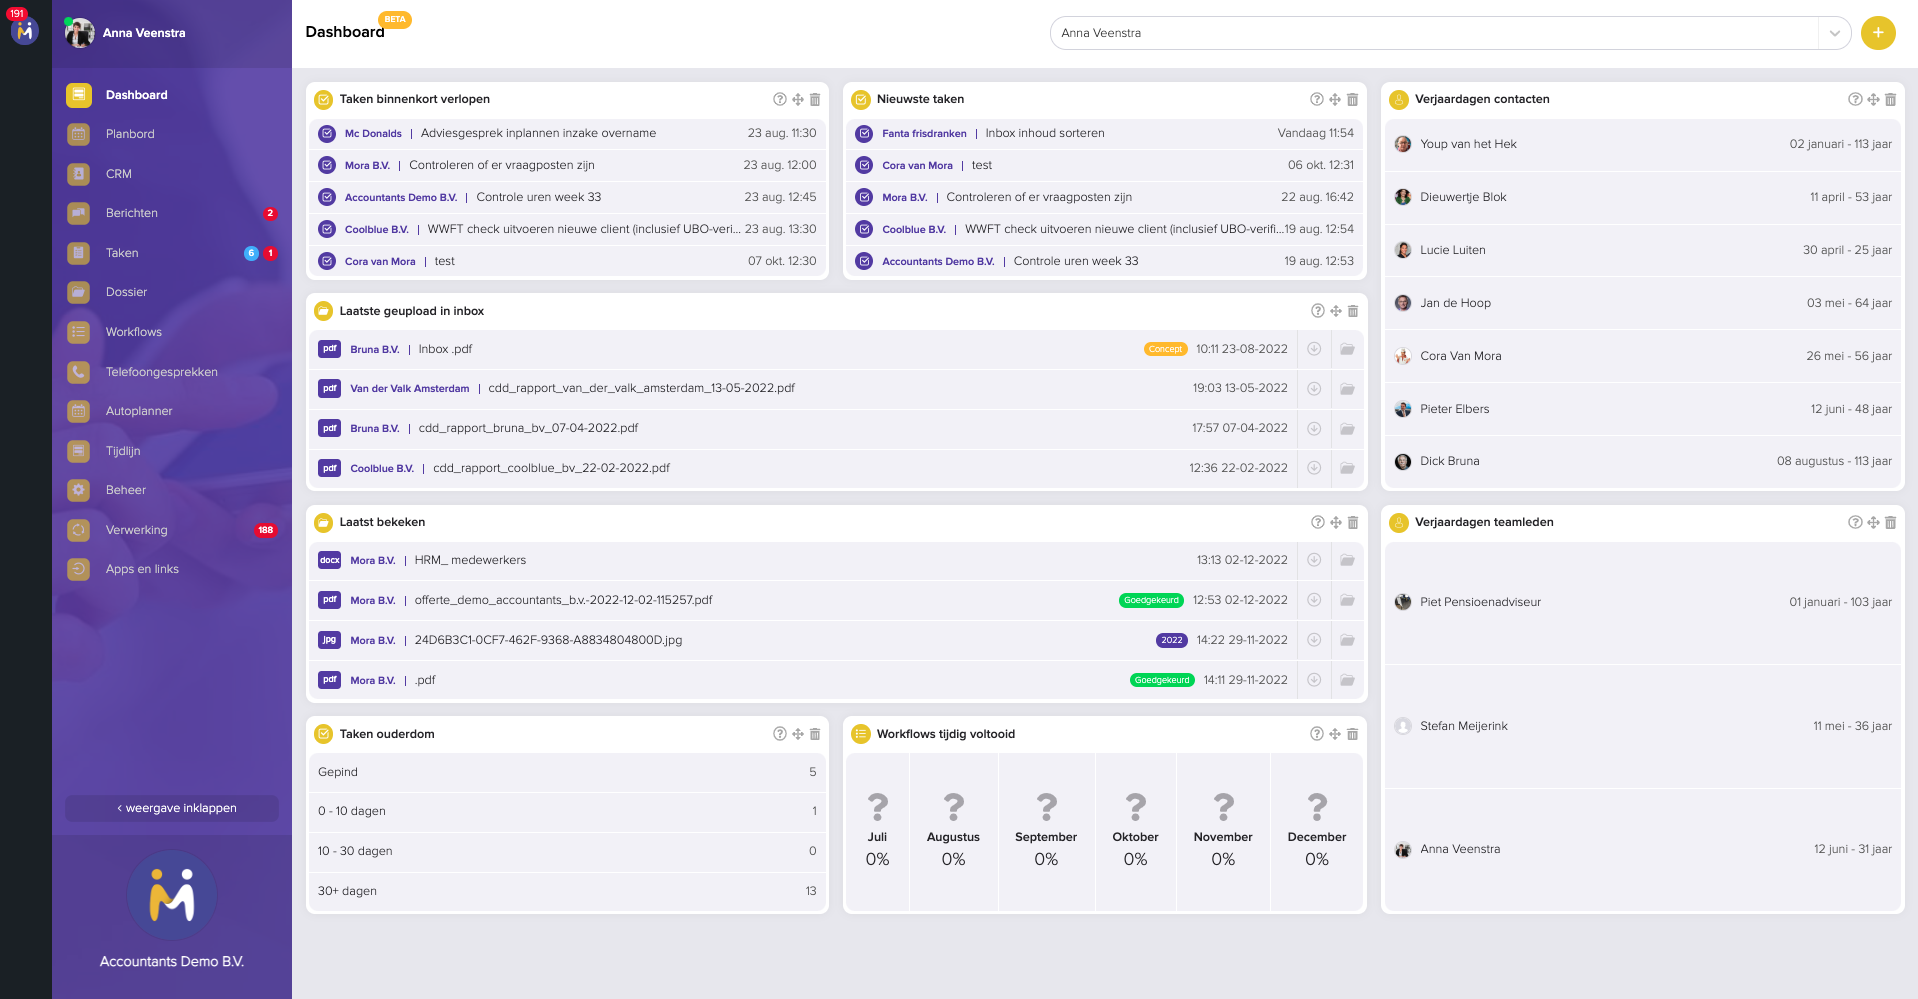Image resolution: width=1918 pixels, height=999 pixels.
Task: Open folder for the 24D6B3C1 jpg row
Action: point(1347,640)
